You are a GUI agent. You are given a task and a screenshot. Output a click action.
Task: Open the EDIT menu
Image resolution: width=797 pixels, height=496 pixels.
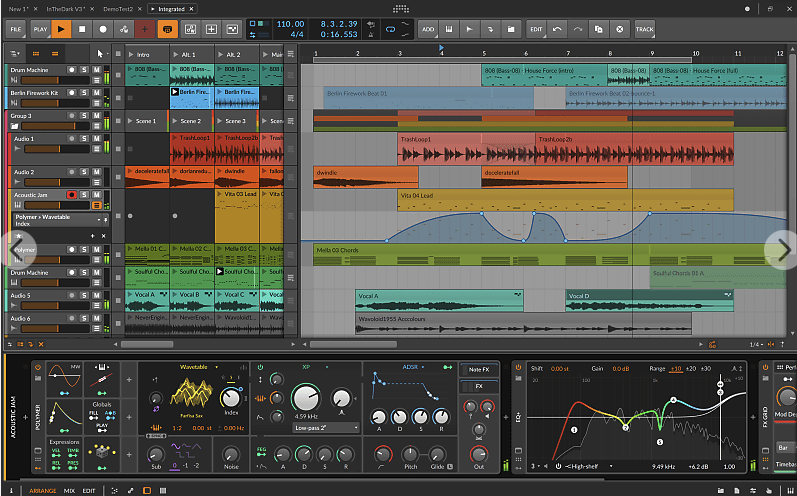point(536,29)
